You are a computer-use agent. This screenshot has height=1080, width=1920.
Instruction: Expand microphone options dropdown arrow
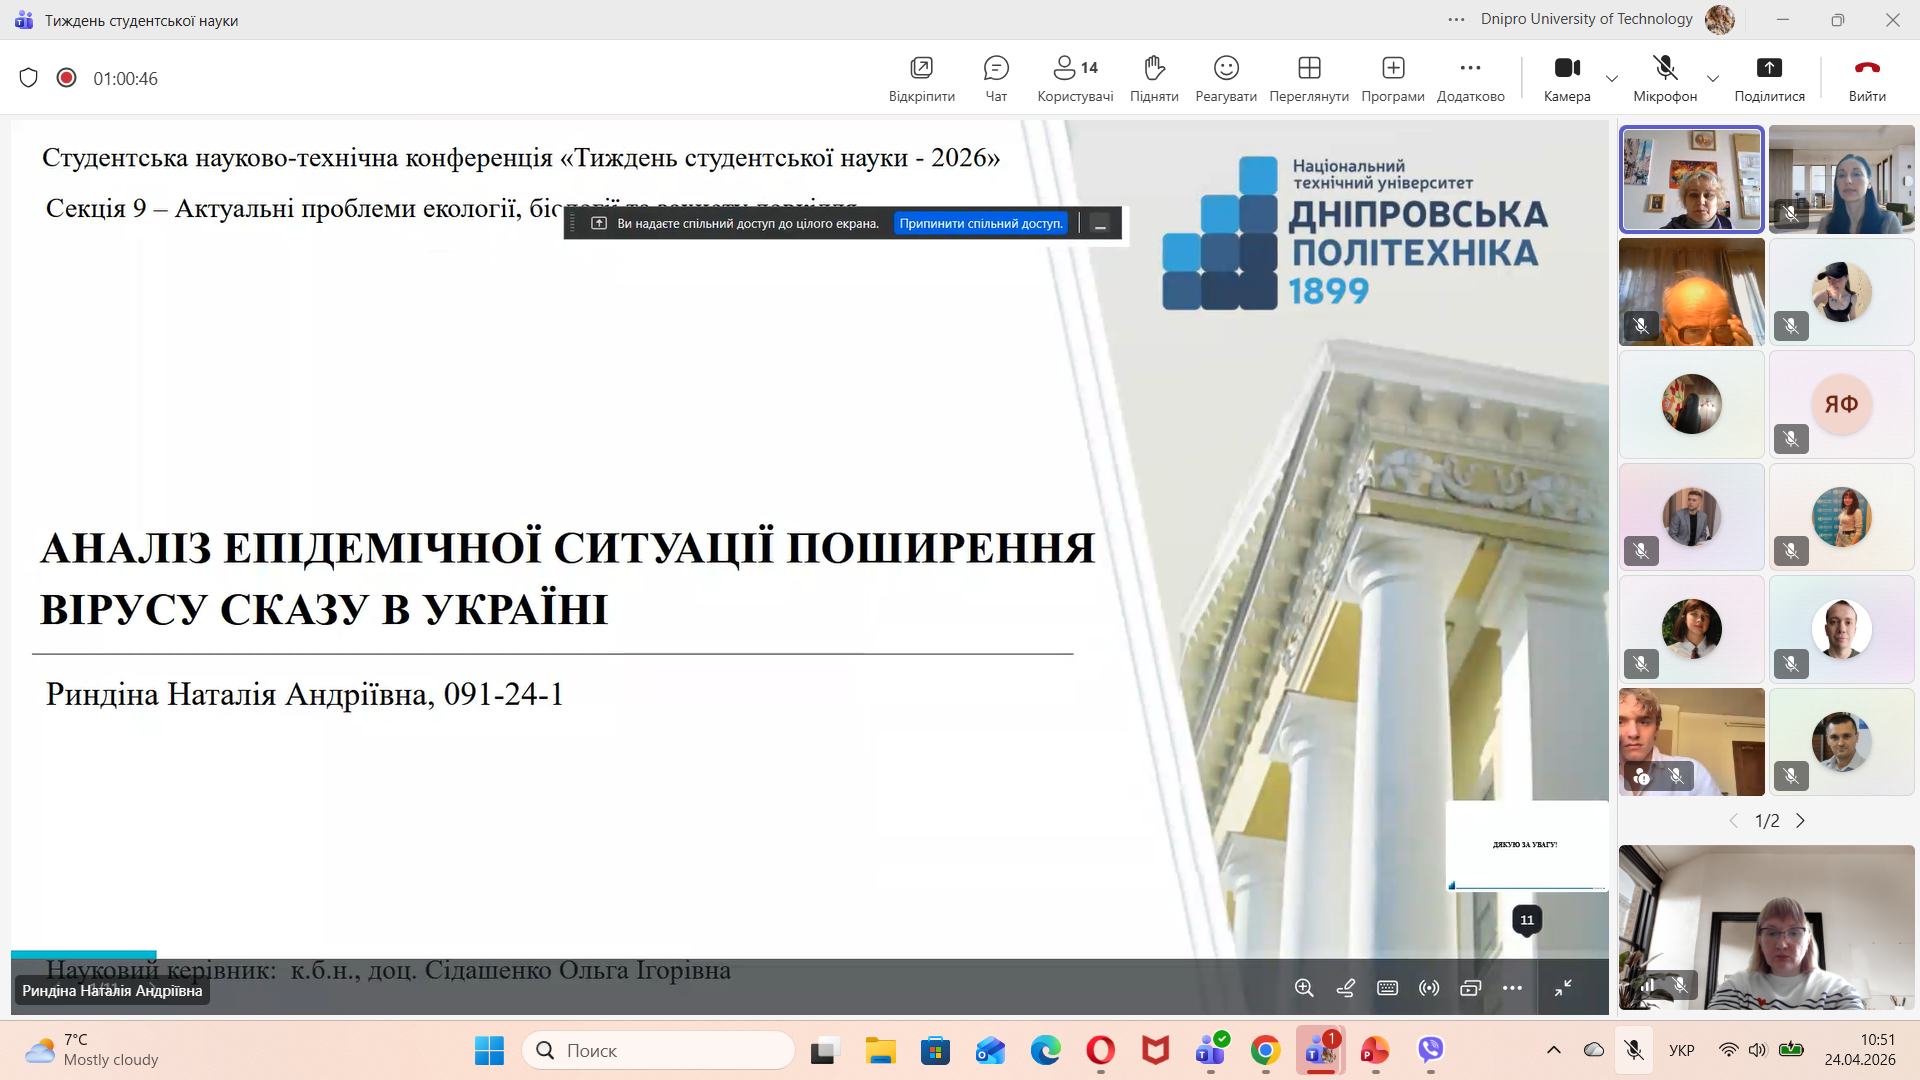(1712, 78)
